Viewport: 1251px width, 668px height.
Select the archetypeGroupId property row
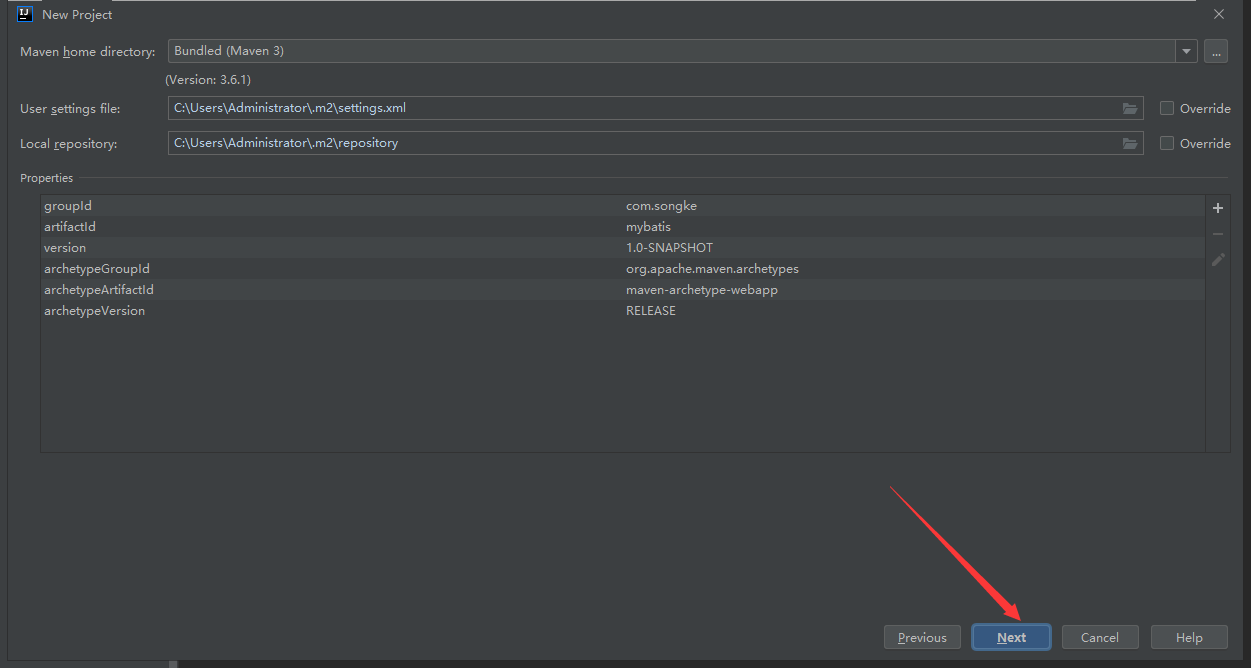click(x=622, y=269)
